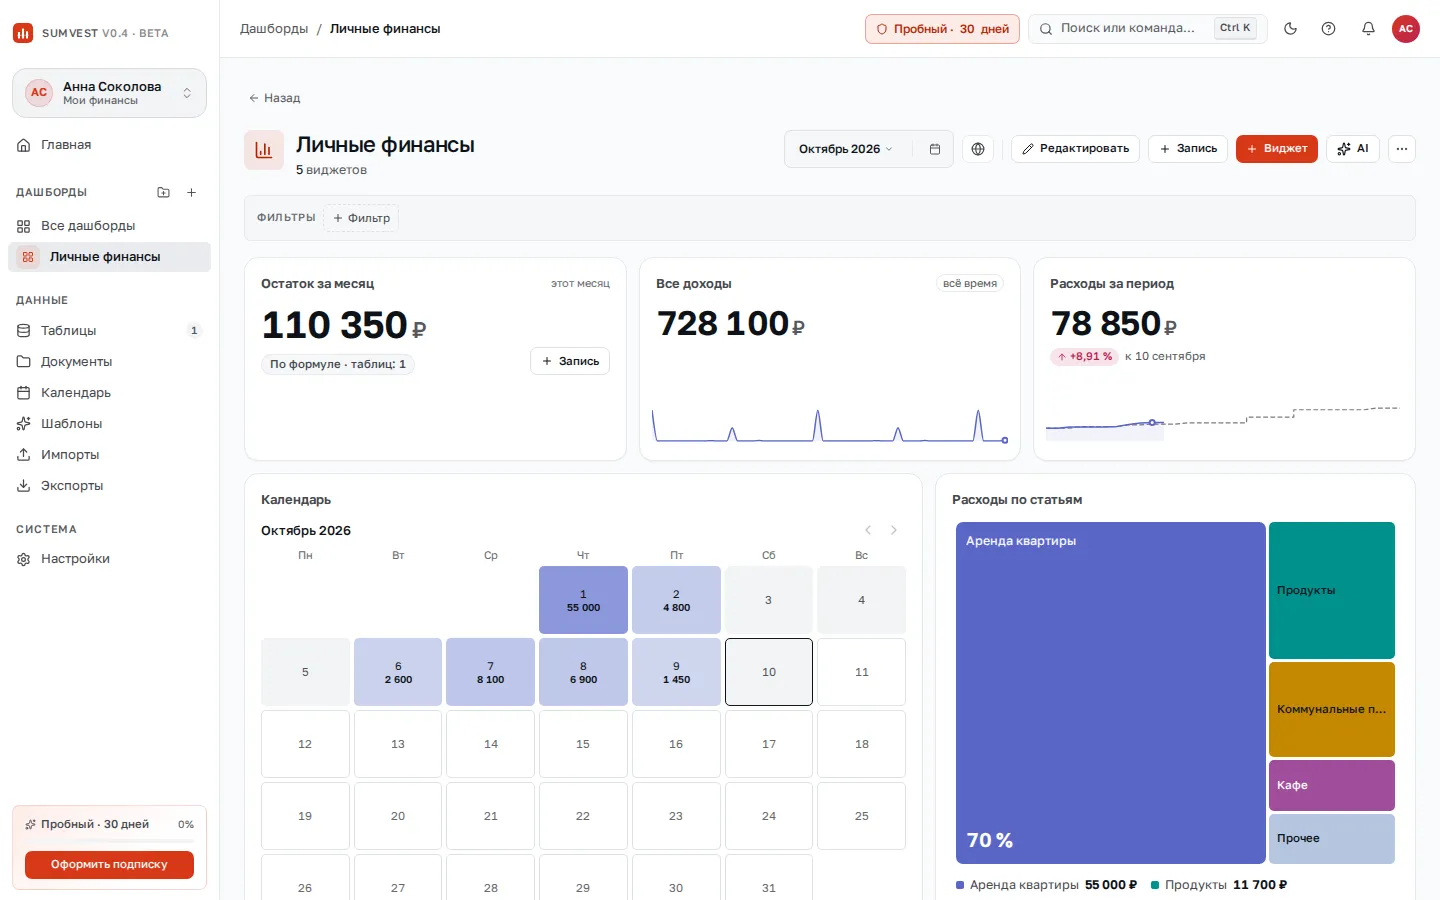Focus the Поиск или команда search field
1440x900 pixels.
[x=1148, y=29]
